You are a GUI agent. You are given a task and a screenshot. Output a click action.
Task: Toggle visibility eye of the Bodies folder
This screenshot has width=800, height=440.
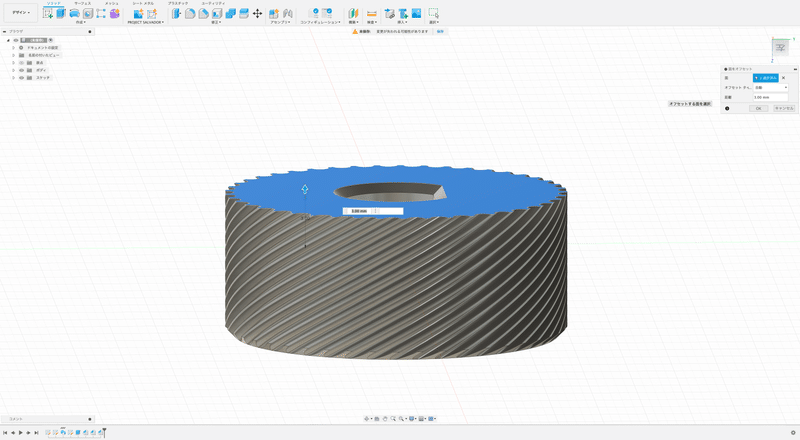pos(21,70)
